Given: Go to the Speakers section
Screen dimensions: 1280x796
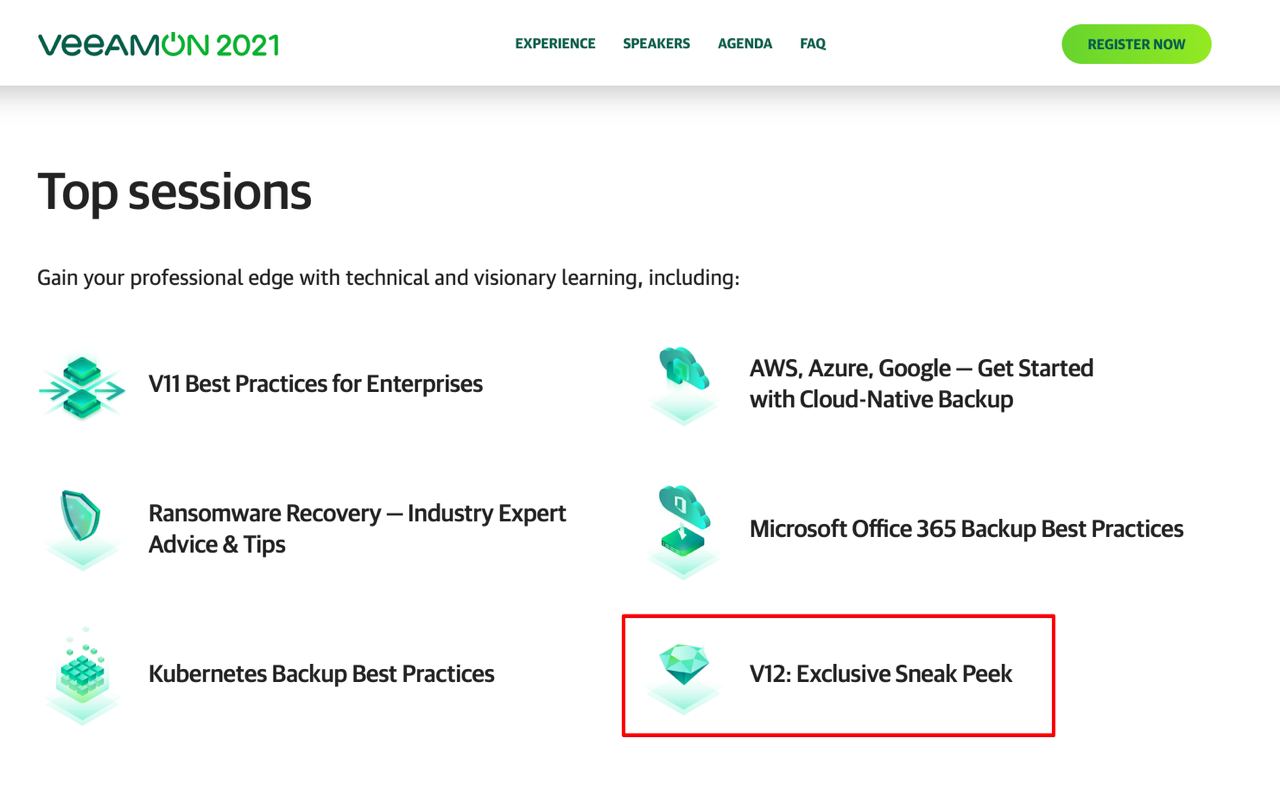Looking at the screenshot, I should pyautogui.click(x=656, y=44).
